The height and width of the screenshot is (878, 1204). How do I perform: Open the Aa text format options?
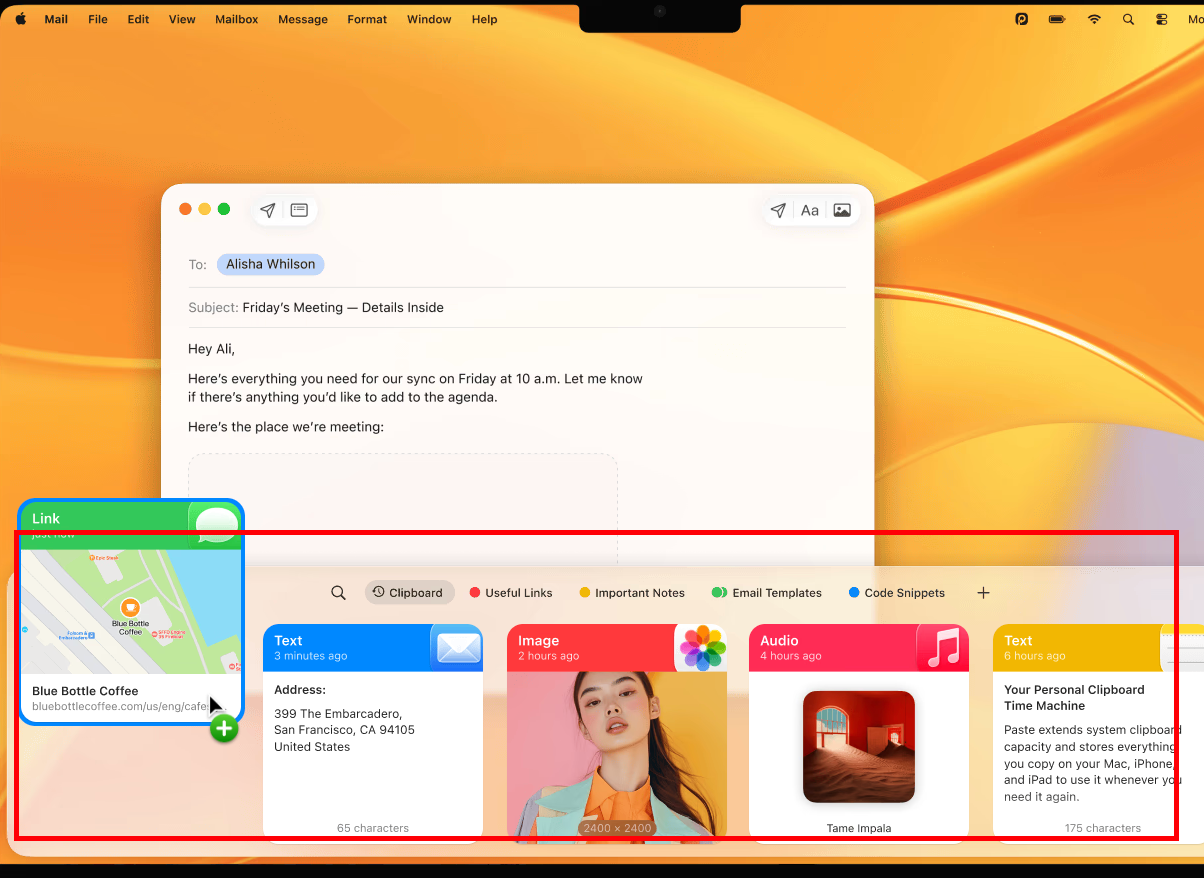click(810, 210)
